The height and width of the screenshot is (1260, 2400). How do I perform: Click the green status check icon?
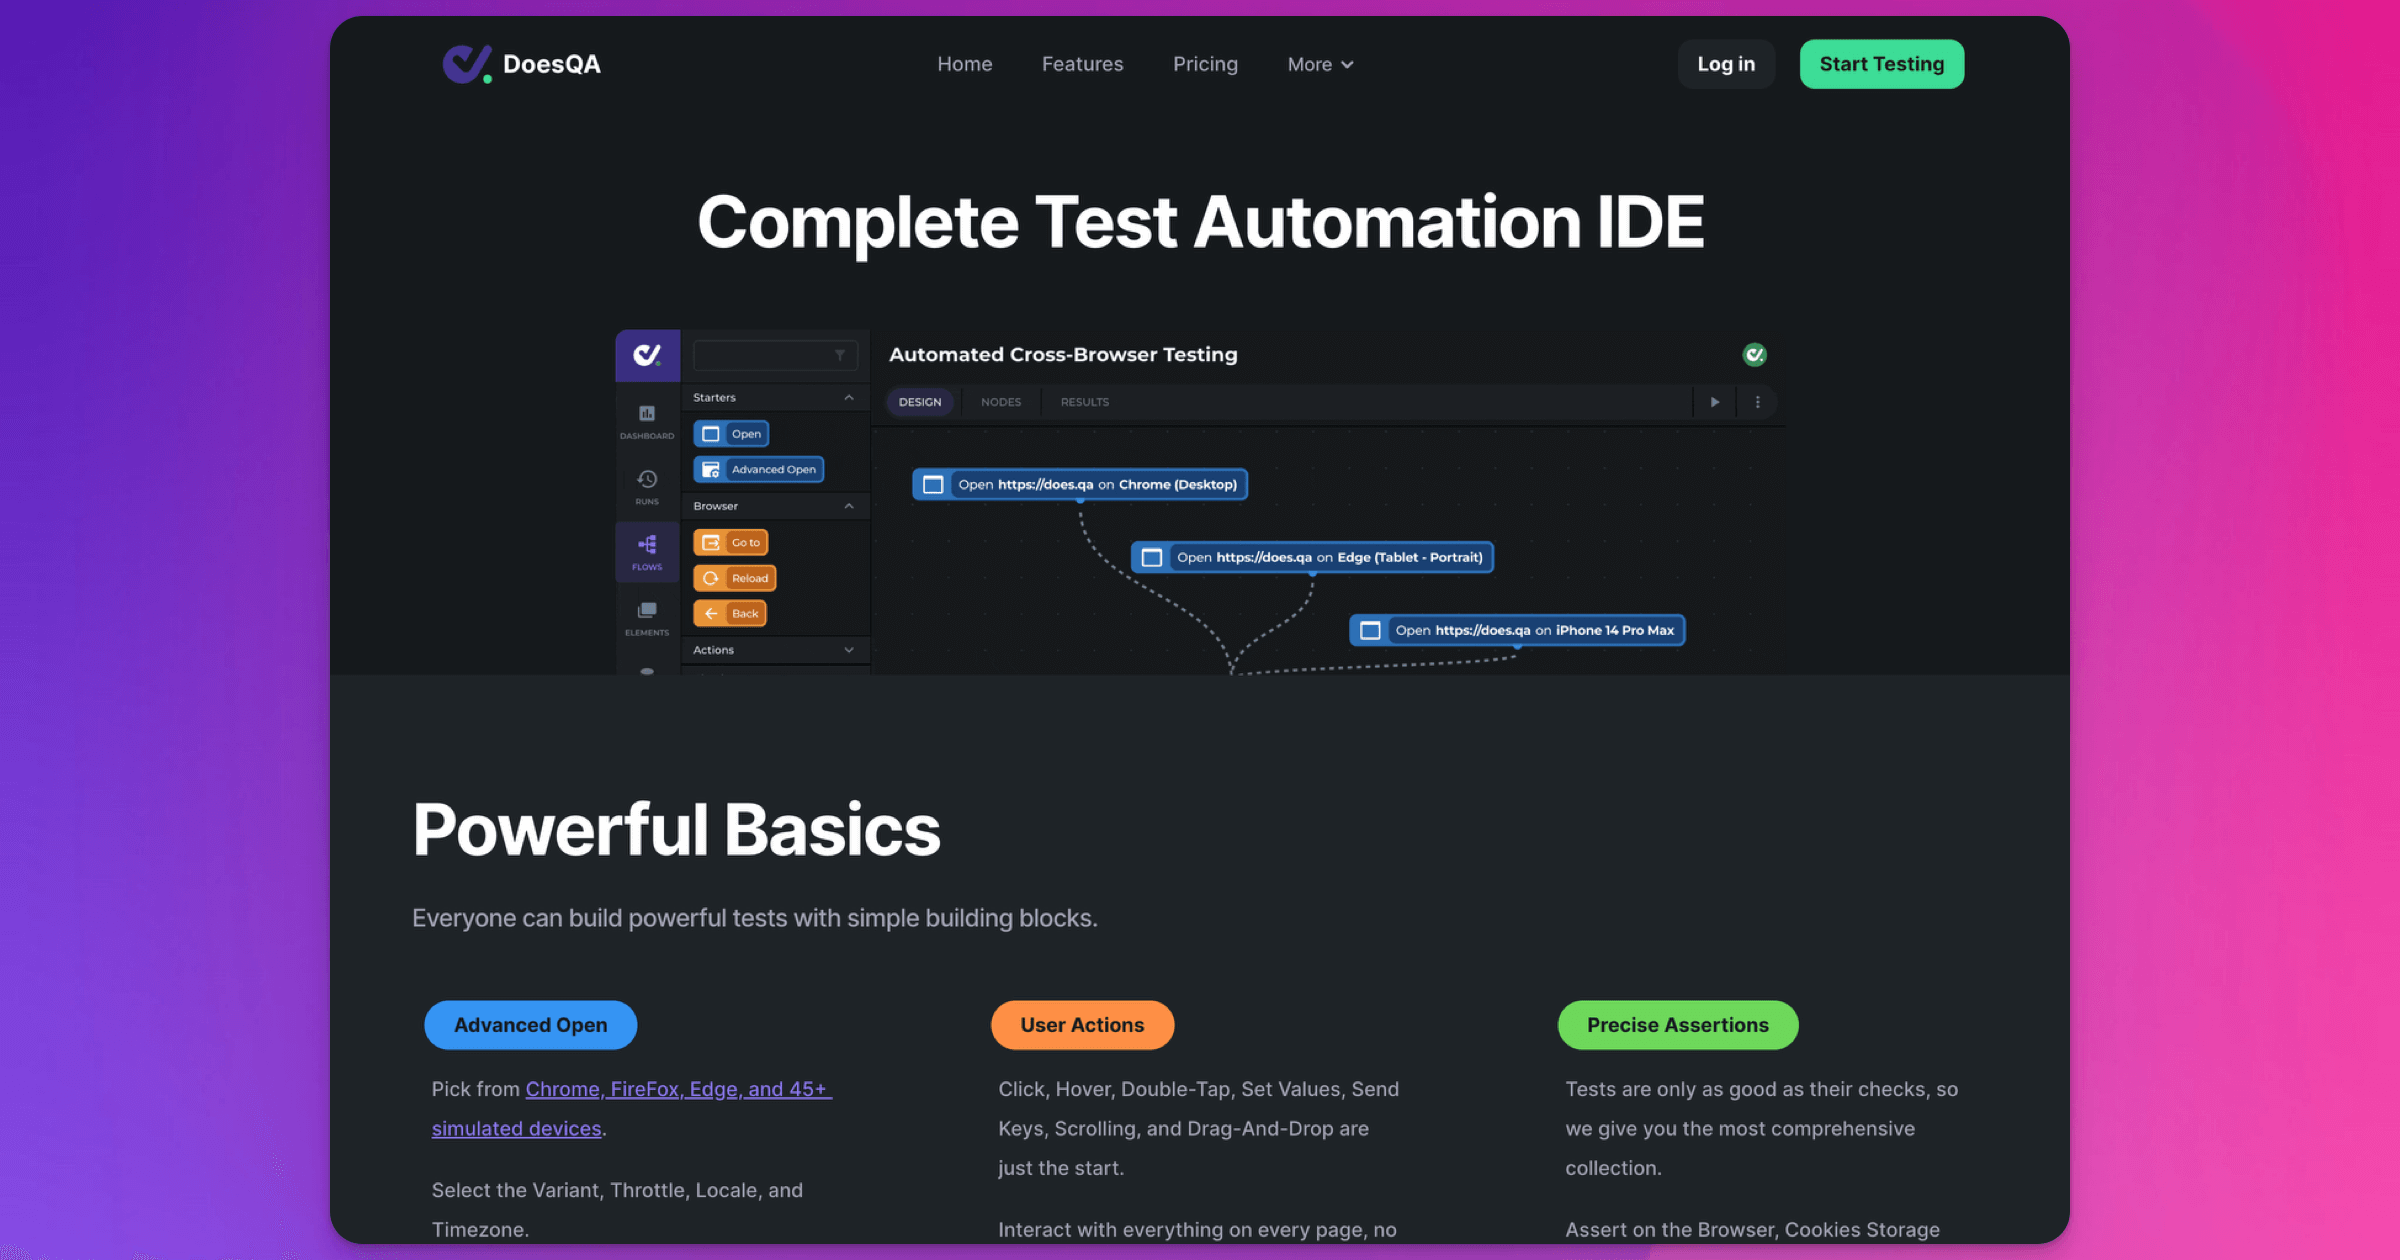pyautogui.click(x=1754, y=355)
